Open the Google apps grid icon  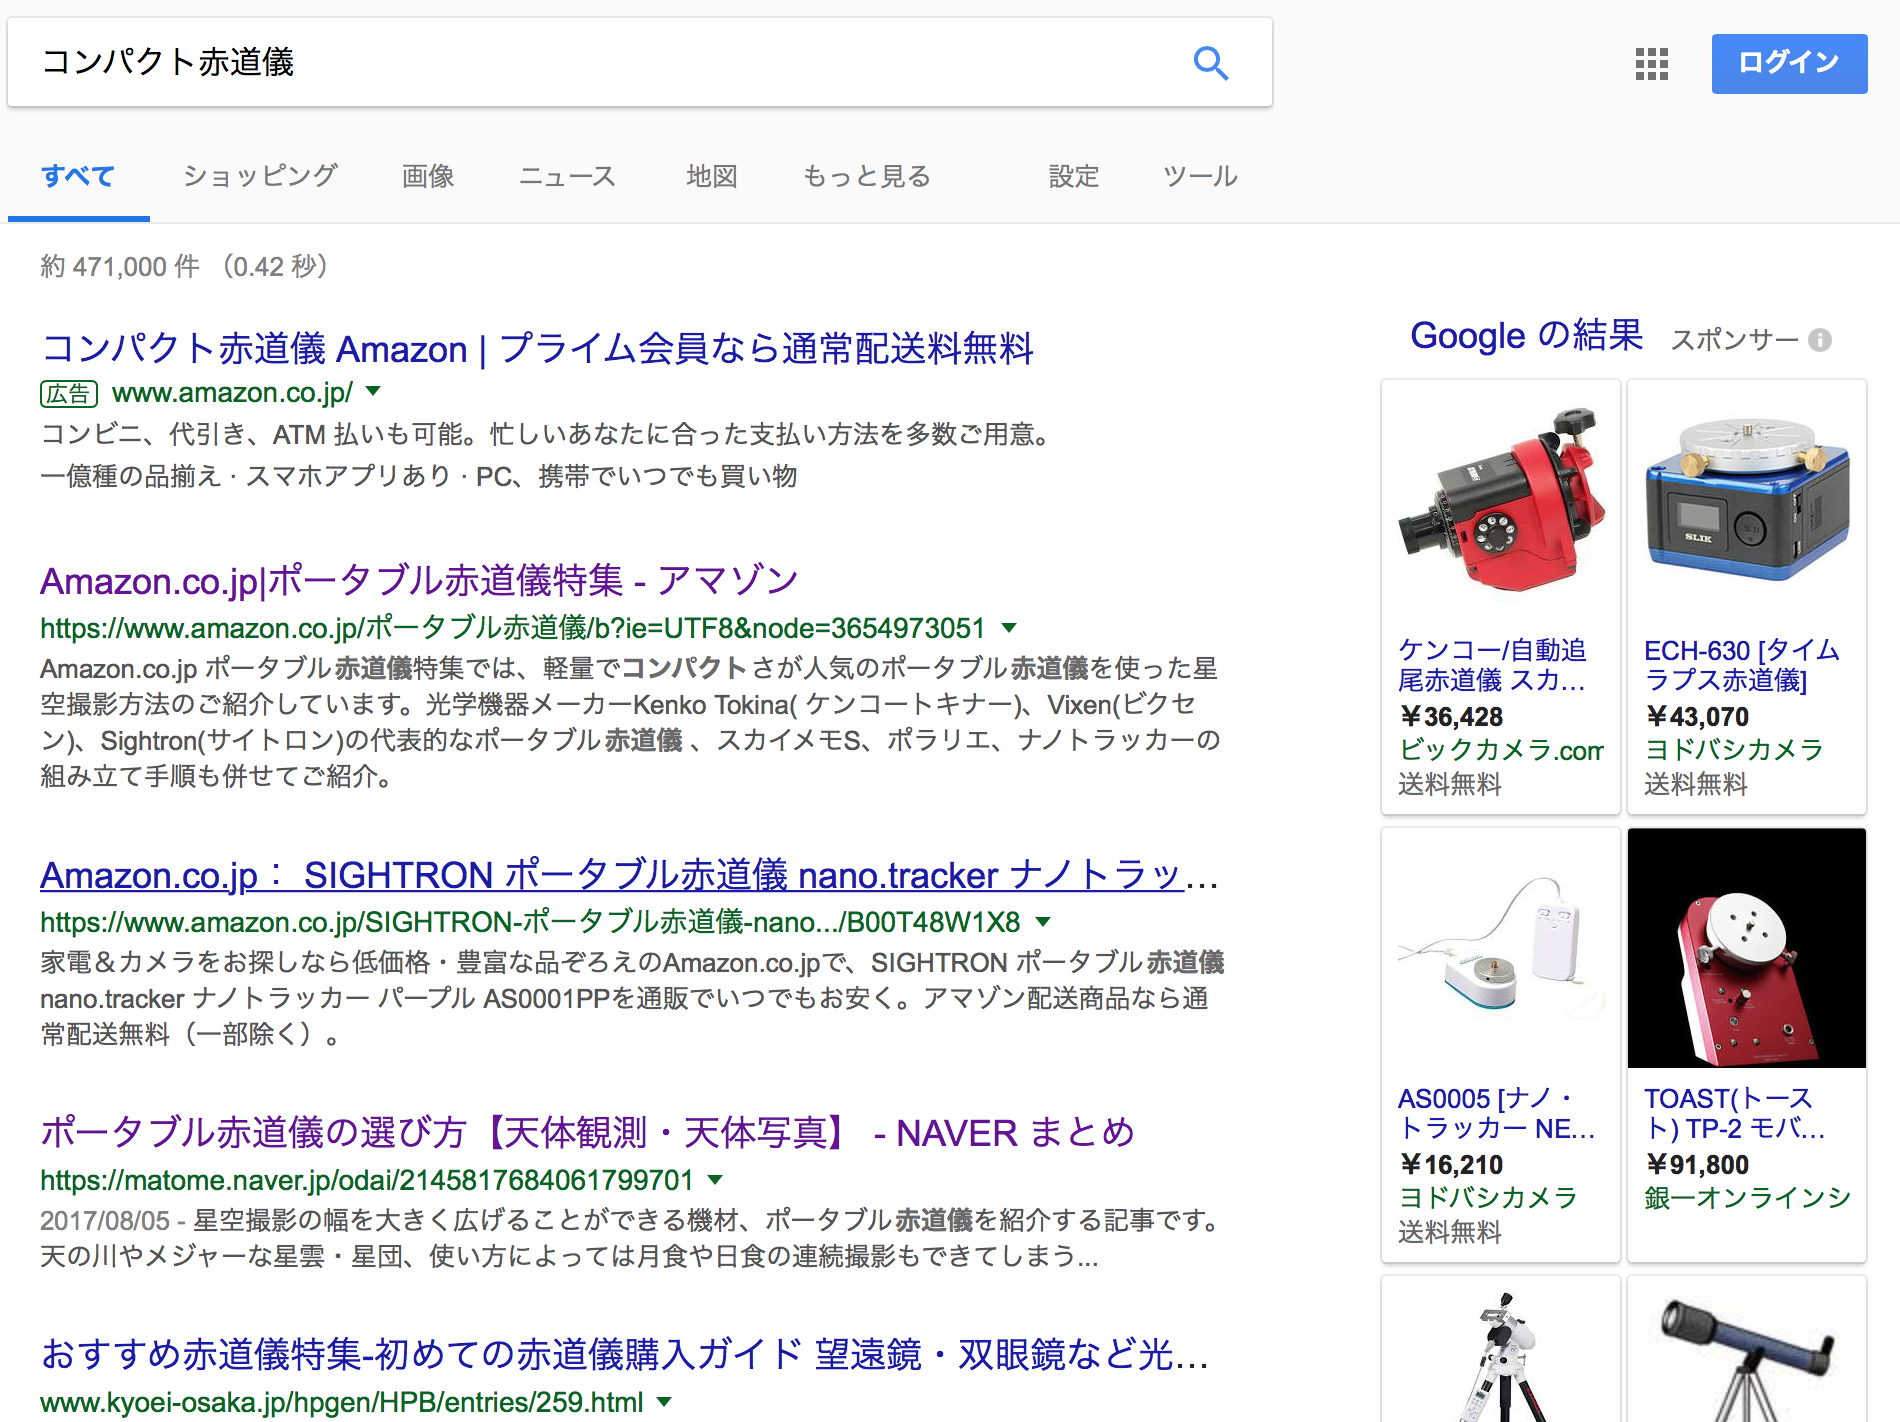point(1651,64)
